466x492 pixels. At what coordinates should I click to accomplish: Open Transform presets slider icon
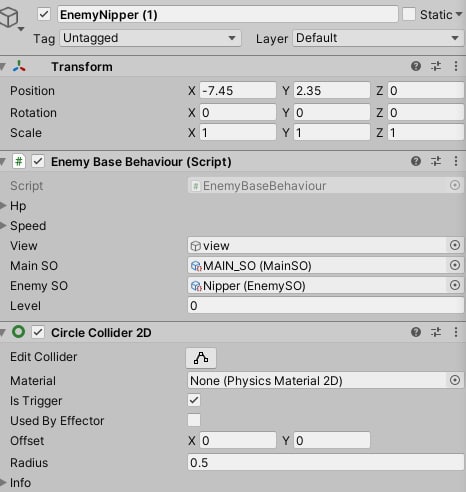click(436, 66)
